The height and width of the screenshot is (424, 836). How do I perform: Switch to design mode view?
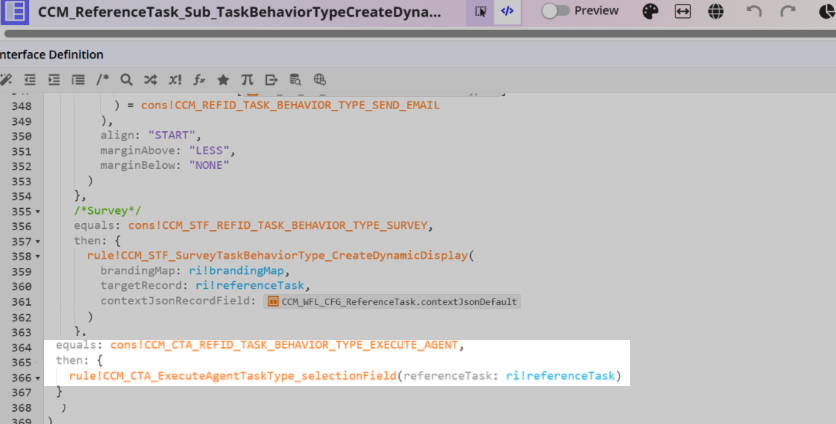(480, 11)
